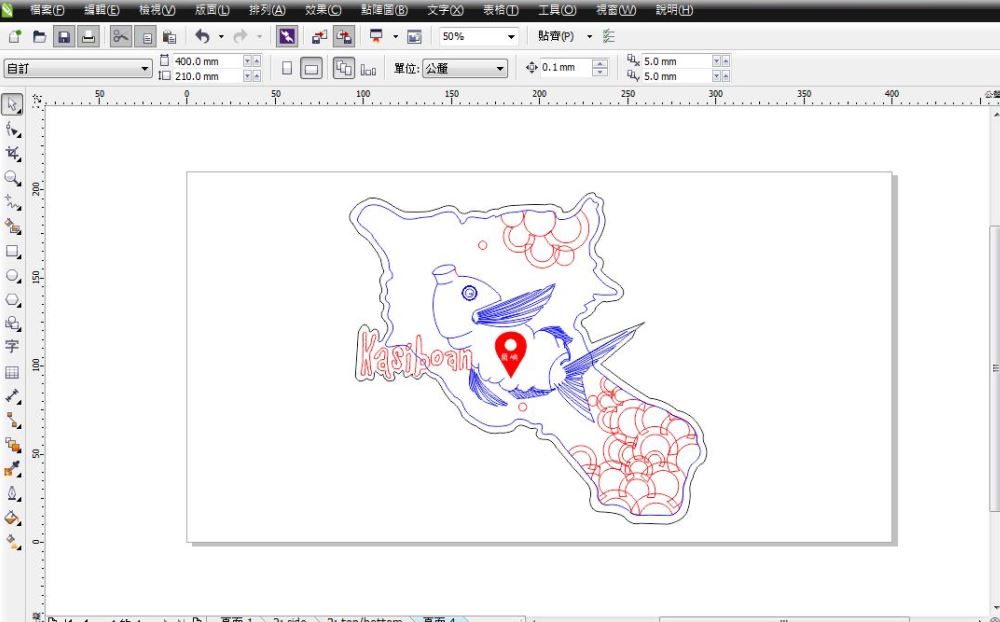
Task: Open the purple content search icon
Action: coord(287,36)
